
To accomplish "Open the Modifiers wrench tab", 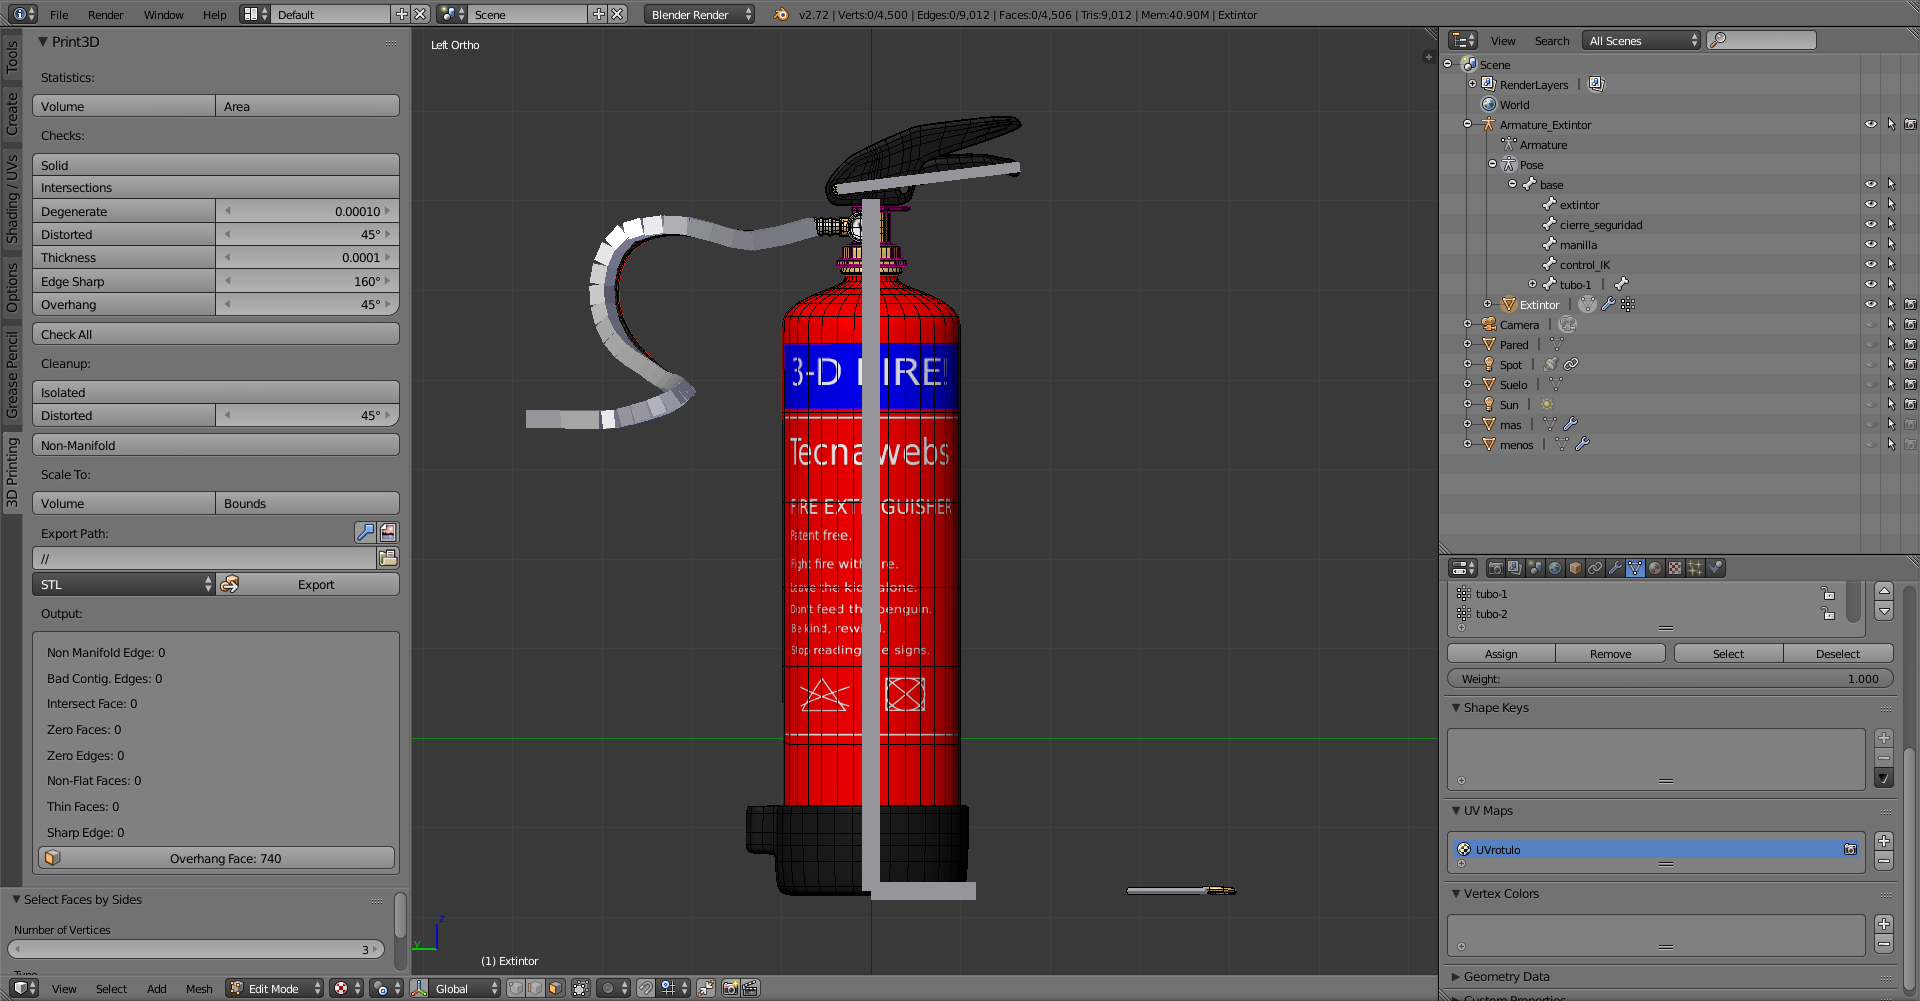I will pyautogui.click(x=1615, y=568).
